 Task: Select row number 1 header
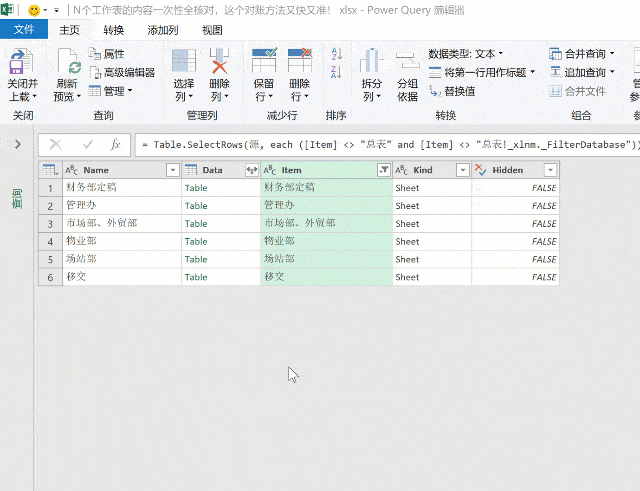point(50,188)
